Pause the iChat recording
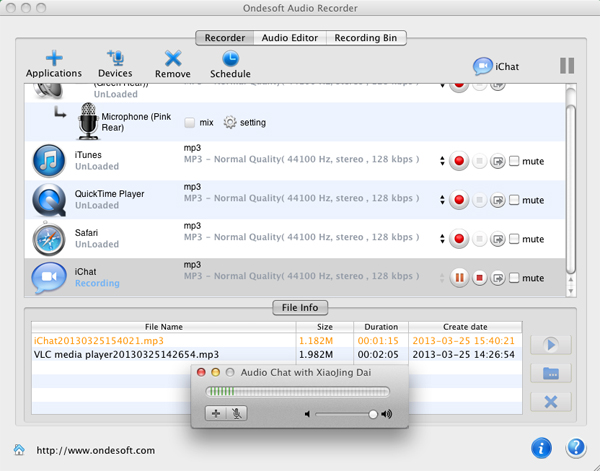 [x=460, y=277]
